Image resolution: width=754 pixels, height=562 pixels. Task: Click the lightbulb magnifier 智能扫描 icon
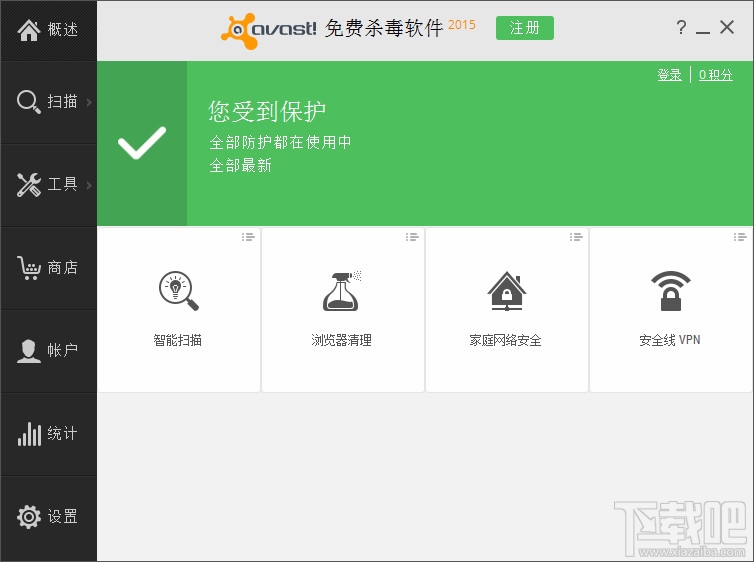[x=179, y=291]
